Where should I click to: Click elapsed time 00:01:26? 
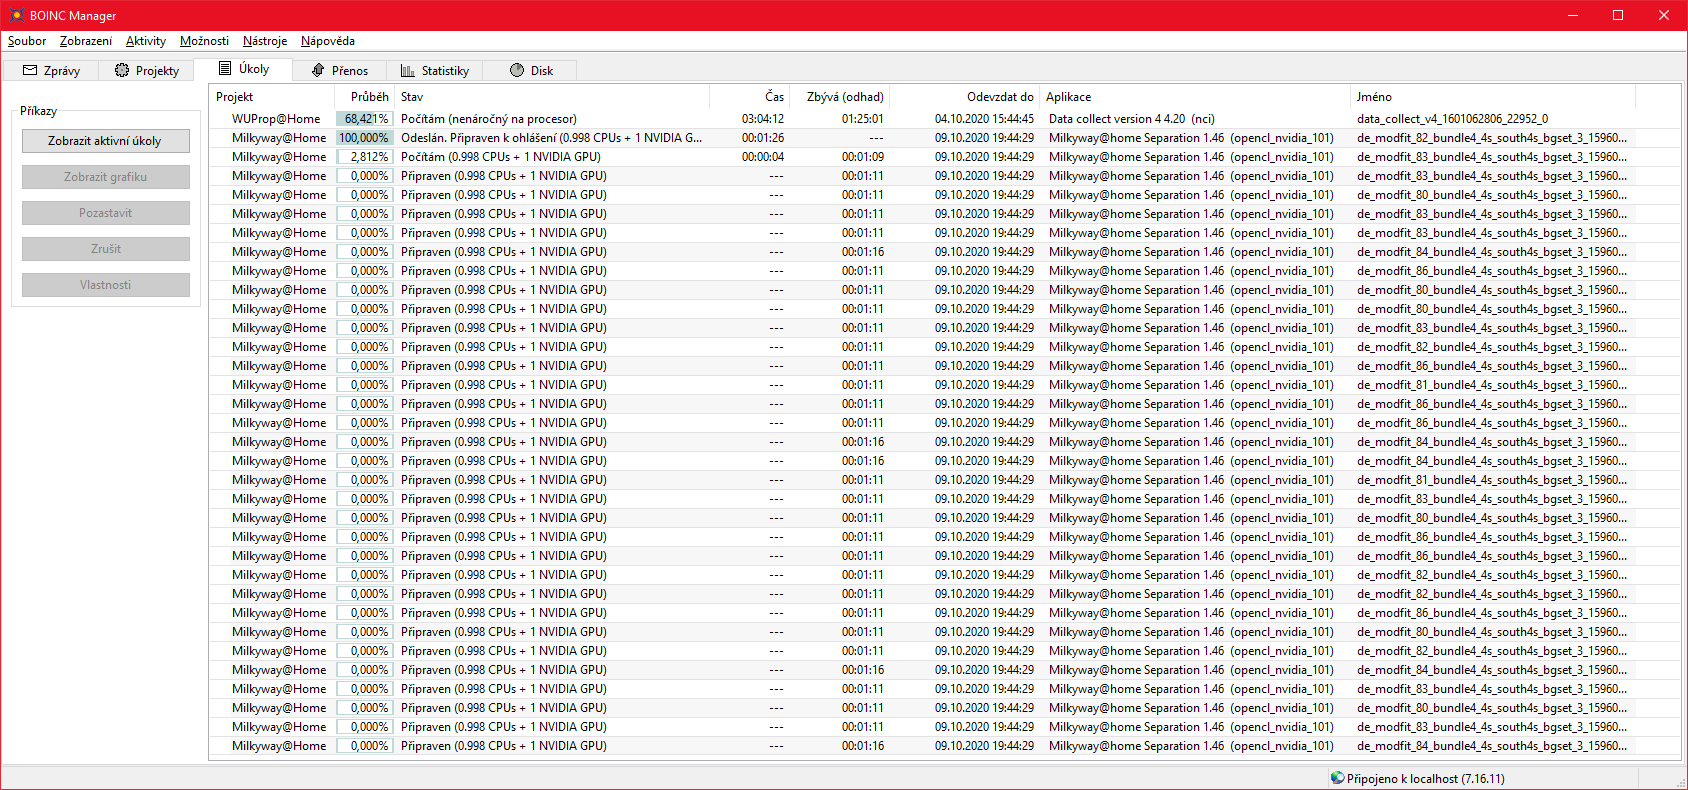point(763,138)
